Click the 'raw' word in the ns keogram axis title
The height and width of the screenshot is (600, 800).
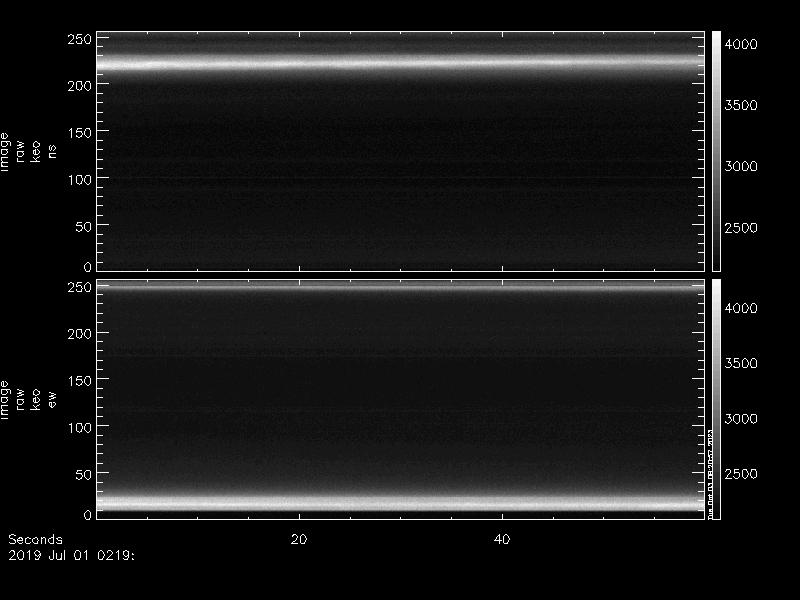click(x=19, y=151)
